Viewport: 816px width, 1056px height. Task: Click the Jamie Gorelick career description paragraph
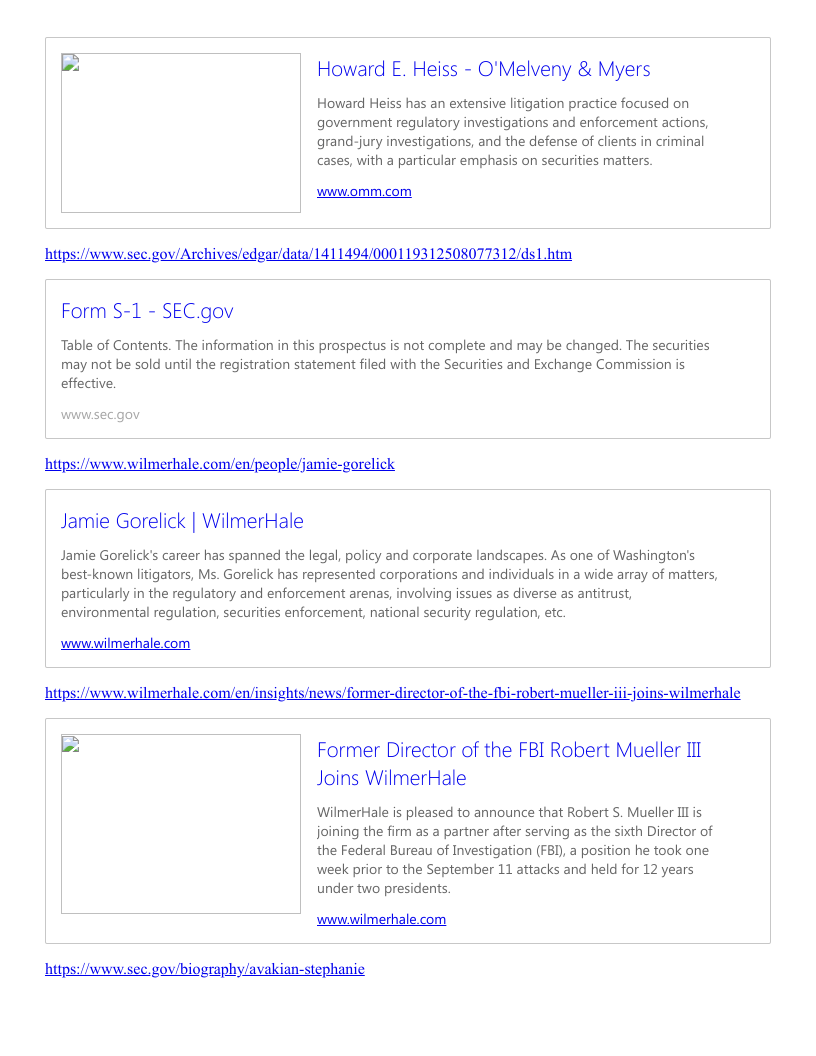tap(388, 583)
